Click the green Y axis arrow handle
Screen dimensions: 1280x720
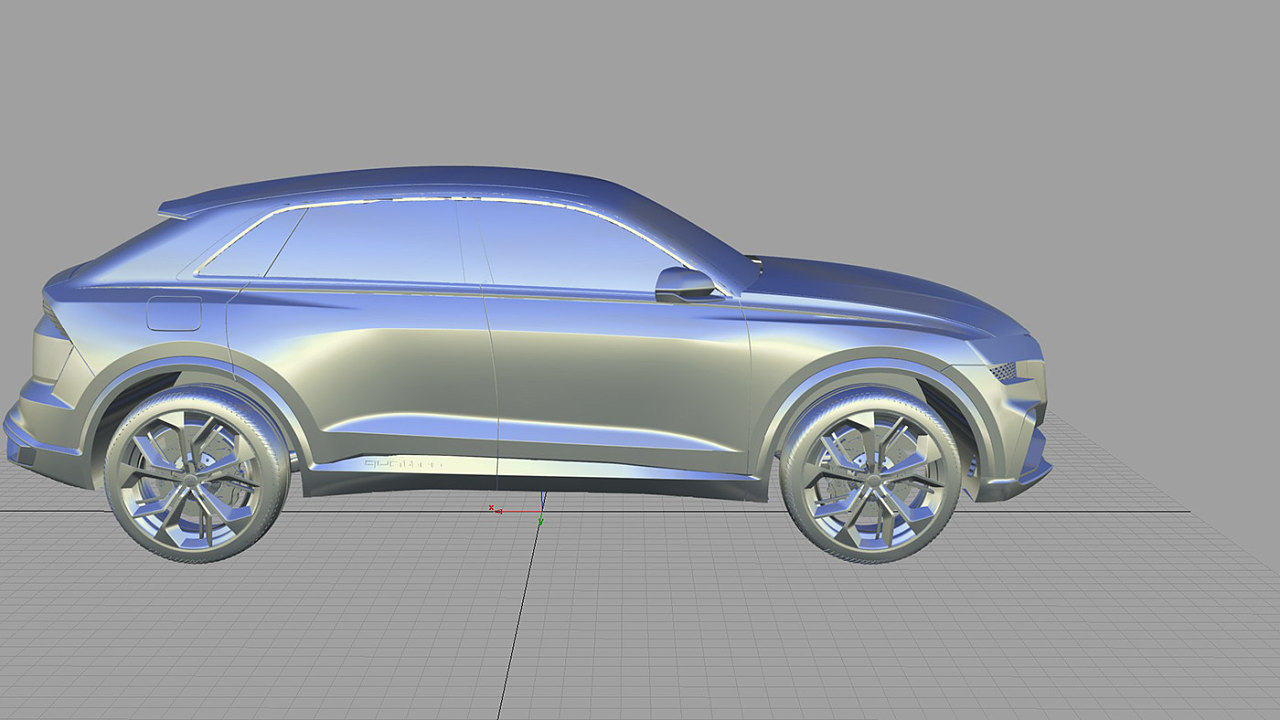pos(540,521)
